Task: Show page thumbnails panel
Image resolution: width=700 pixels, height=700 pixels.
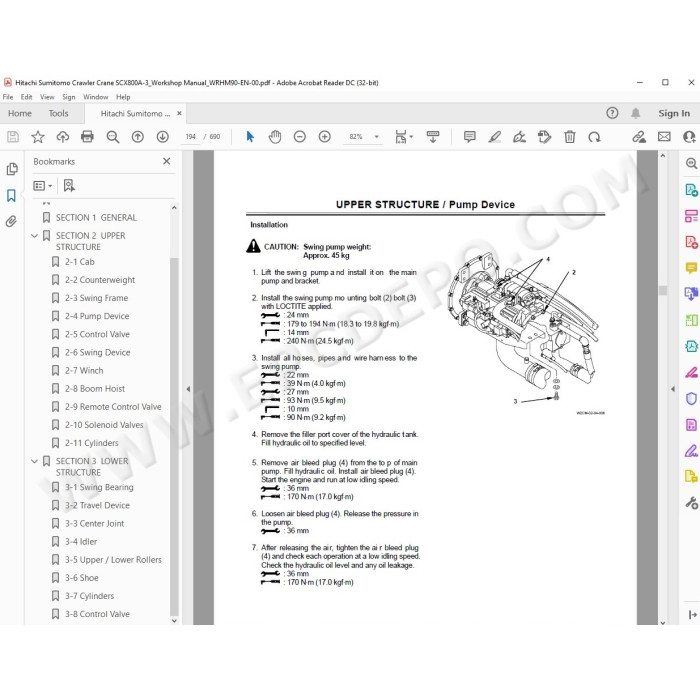Action: point(12,169)
